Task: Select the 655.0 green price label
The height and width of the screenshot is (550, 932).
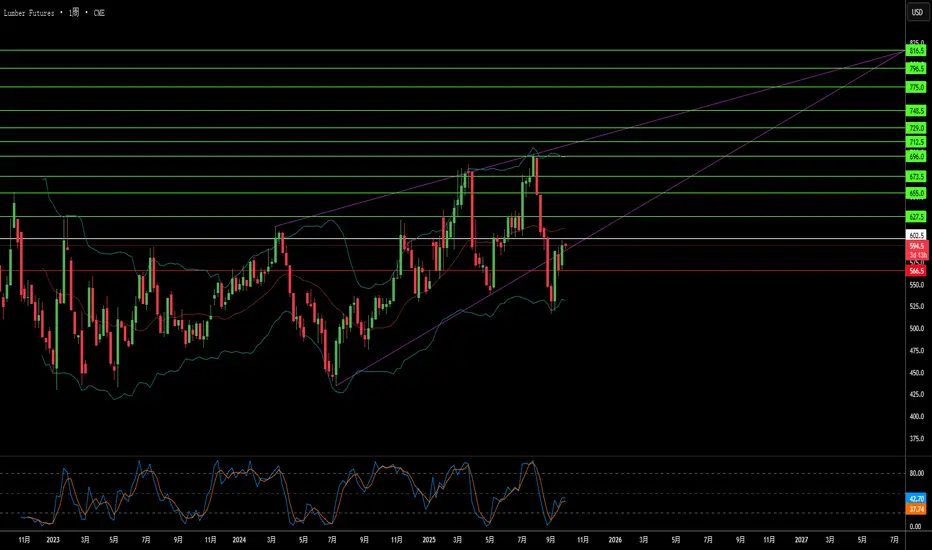Action: click(x=917, y=194)
